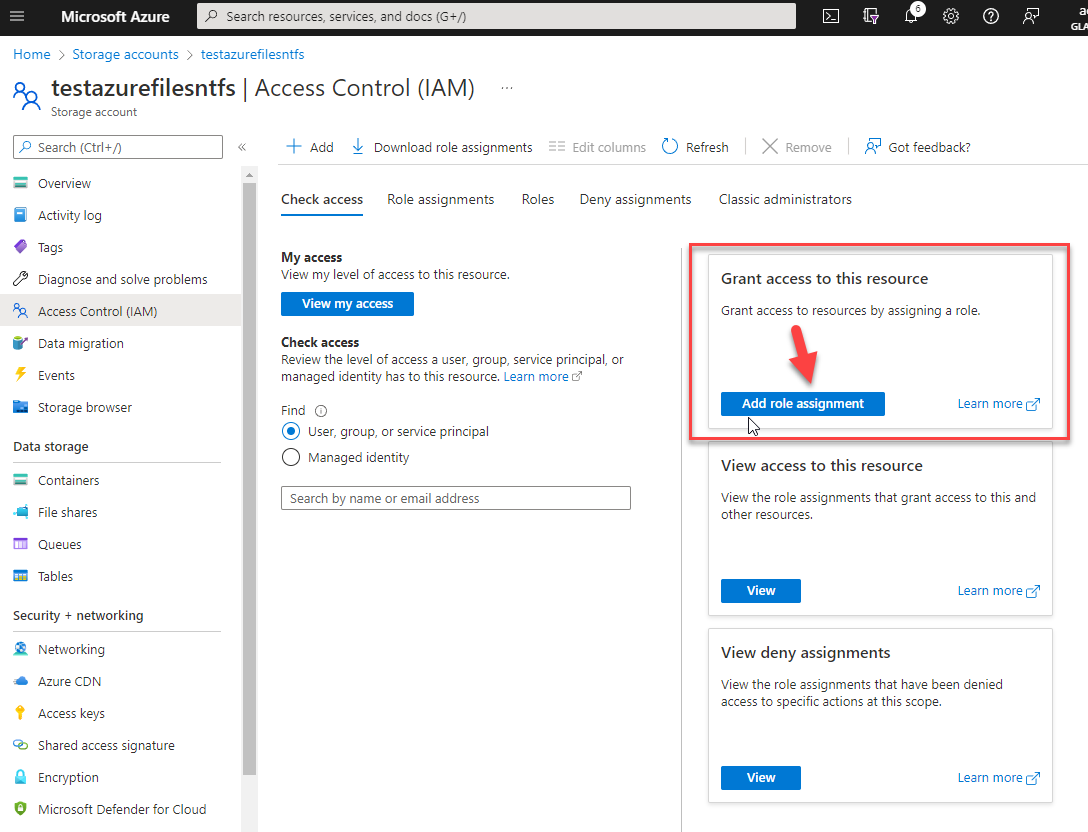1088x832 pixels.
Task: Click View under View access to this resource
Action: coord(760,591)
